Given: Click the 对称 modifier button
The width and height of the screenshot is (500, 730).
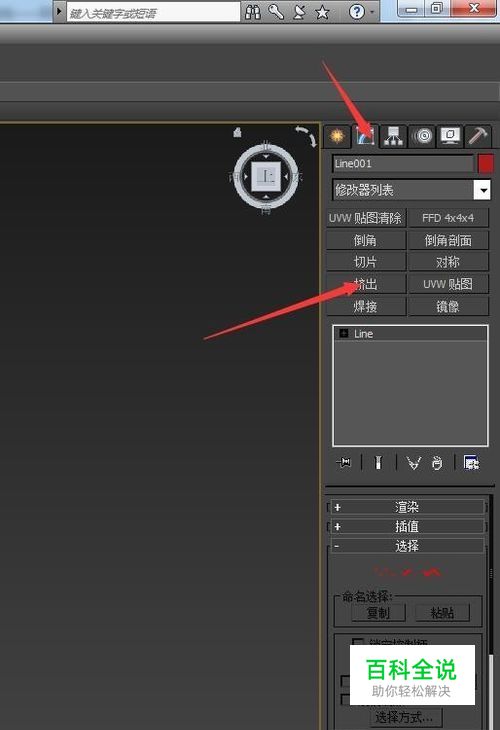Looking at the screenshot, I should (x=448, y=262).
